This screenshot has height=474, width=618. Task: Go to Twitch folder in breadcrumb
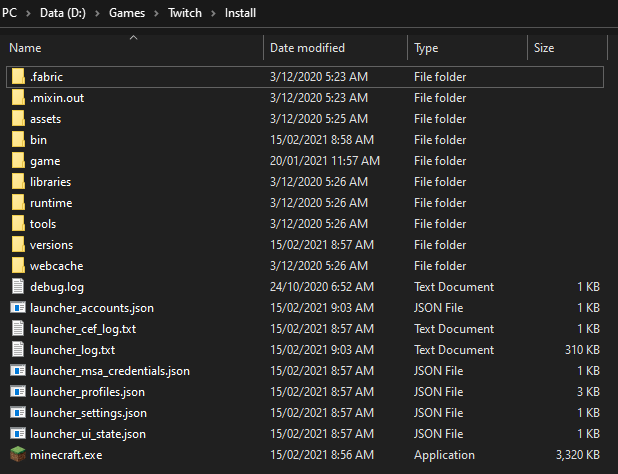click(185, 14)
